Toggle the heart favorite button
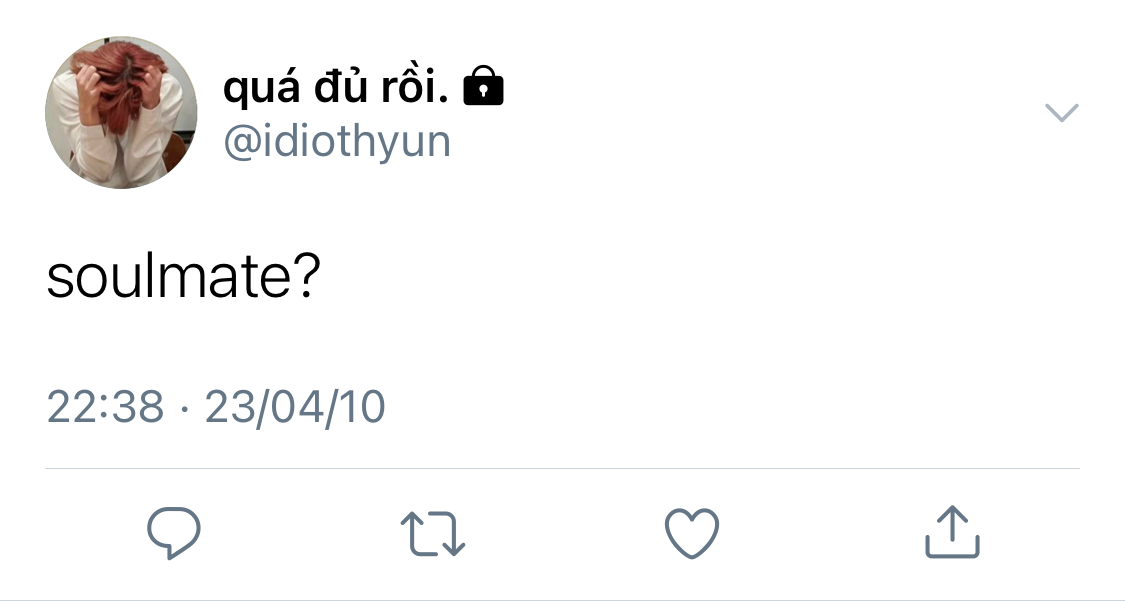The image size is (1125, 601). pyautogui.click(x=692, y=532)
